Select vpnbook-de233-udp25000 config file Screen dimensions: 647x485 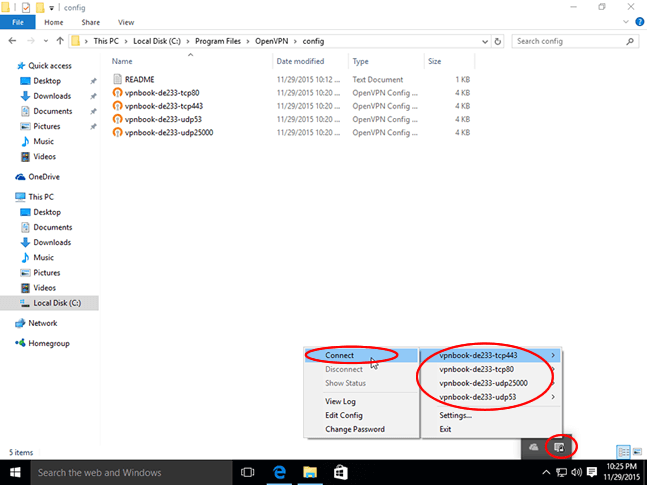coord(169,132)
